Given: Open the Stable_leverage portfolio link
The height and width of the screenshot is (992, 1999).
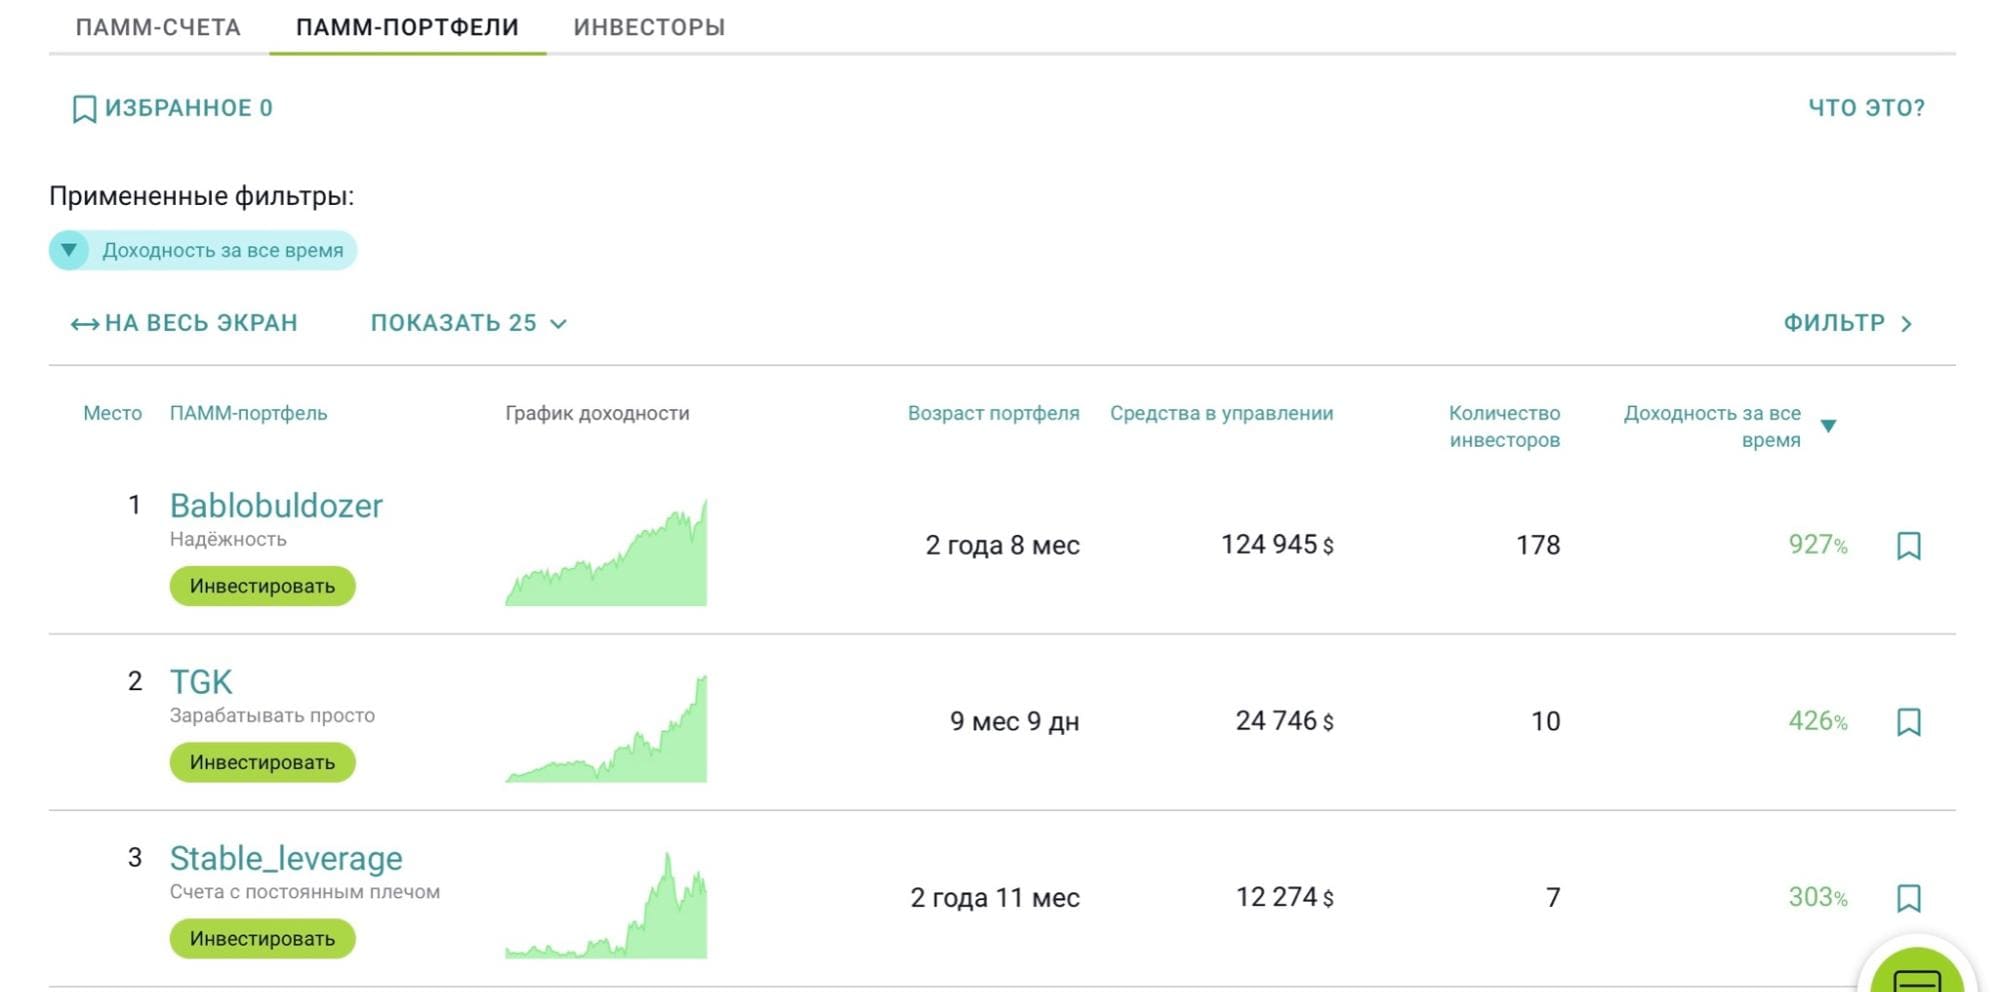Looking at the screenshot, I should click(x=286, y=858).
